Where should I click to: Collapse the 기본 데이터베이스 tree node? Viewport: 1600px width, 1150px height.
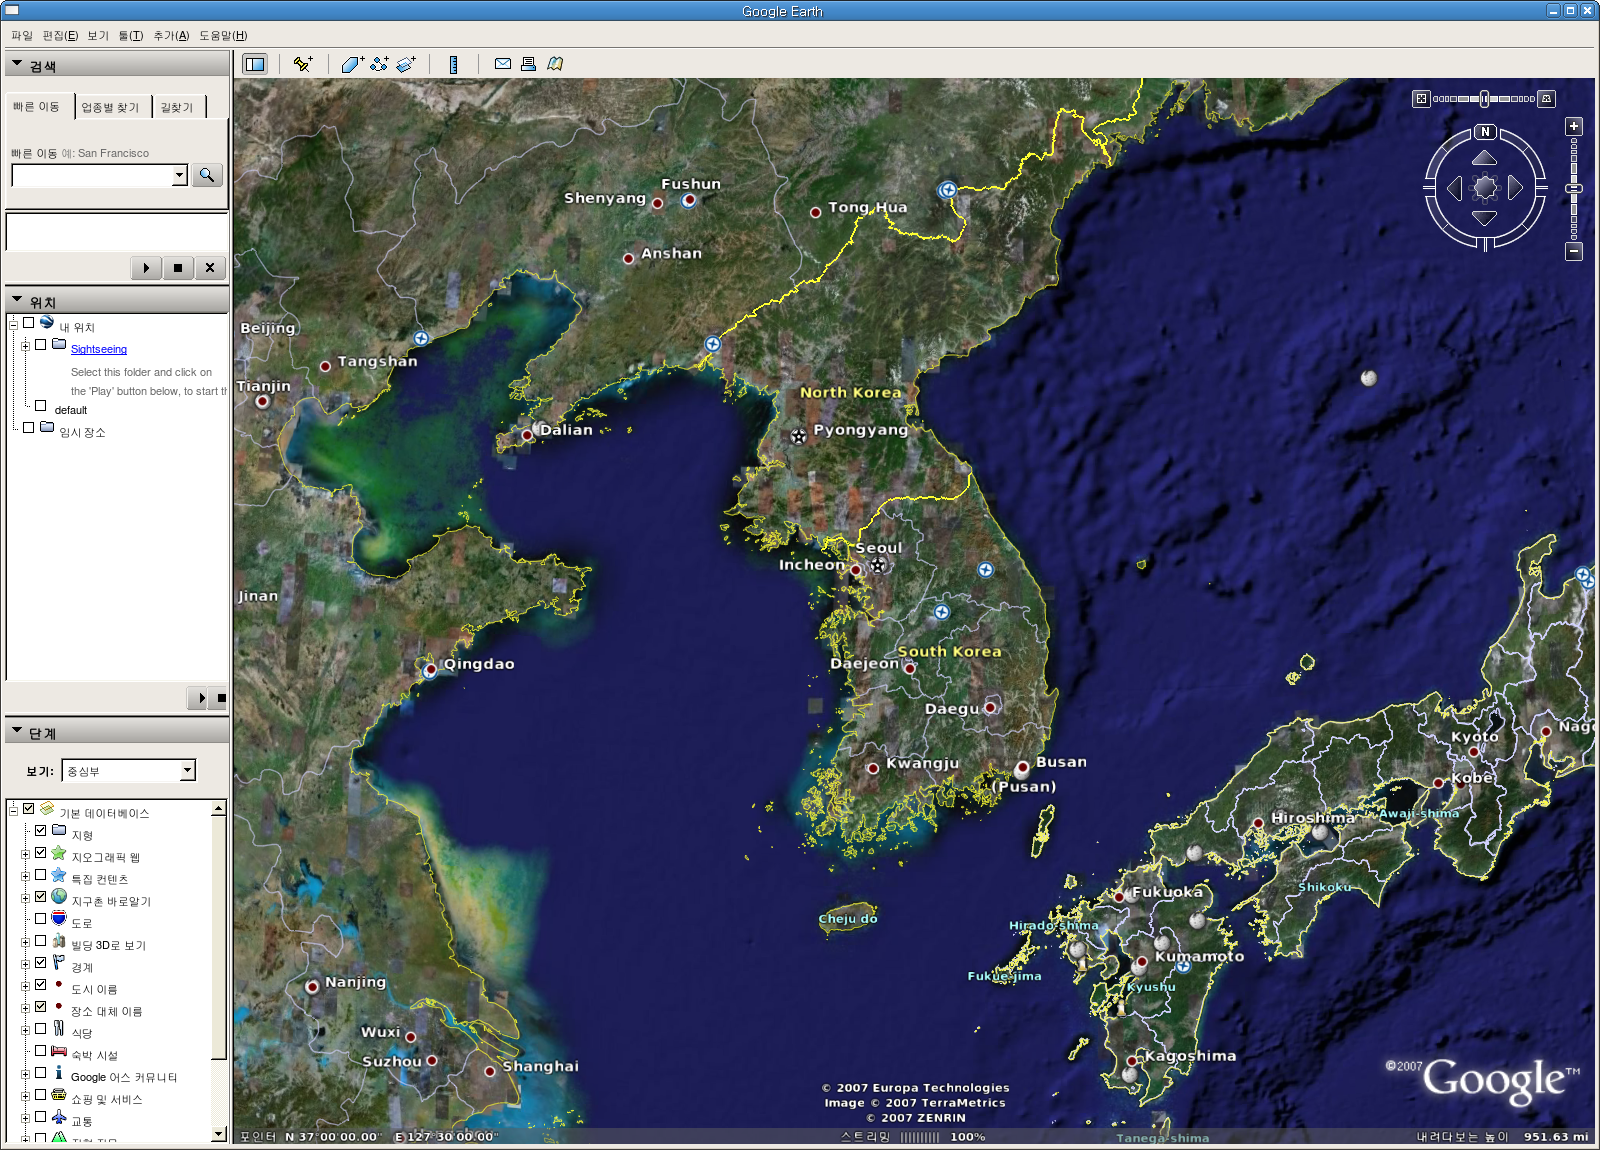tap(13, 810)
